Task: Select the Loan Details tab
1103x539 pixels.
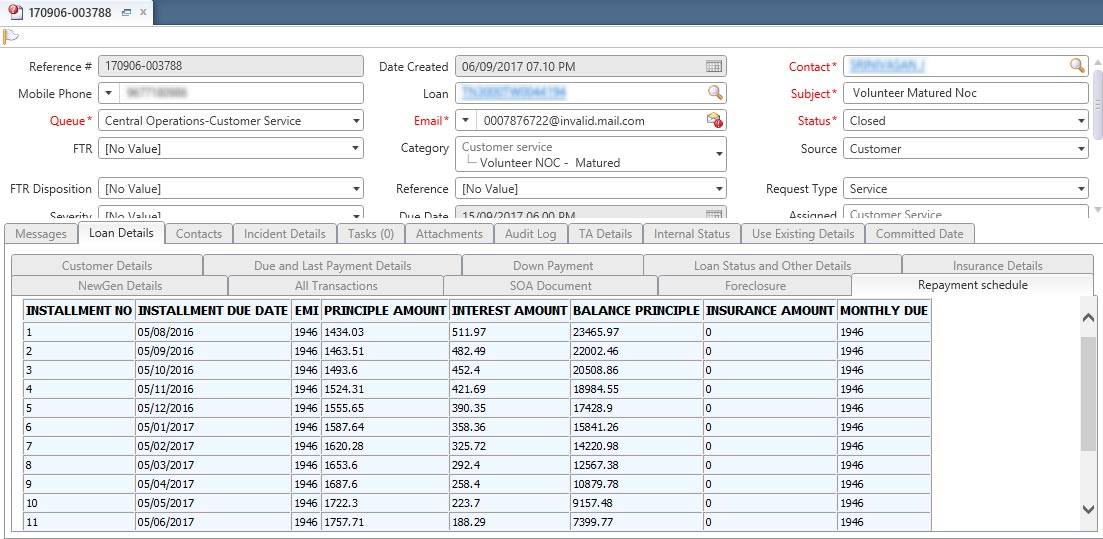Action: 121,233
